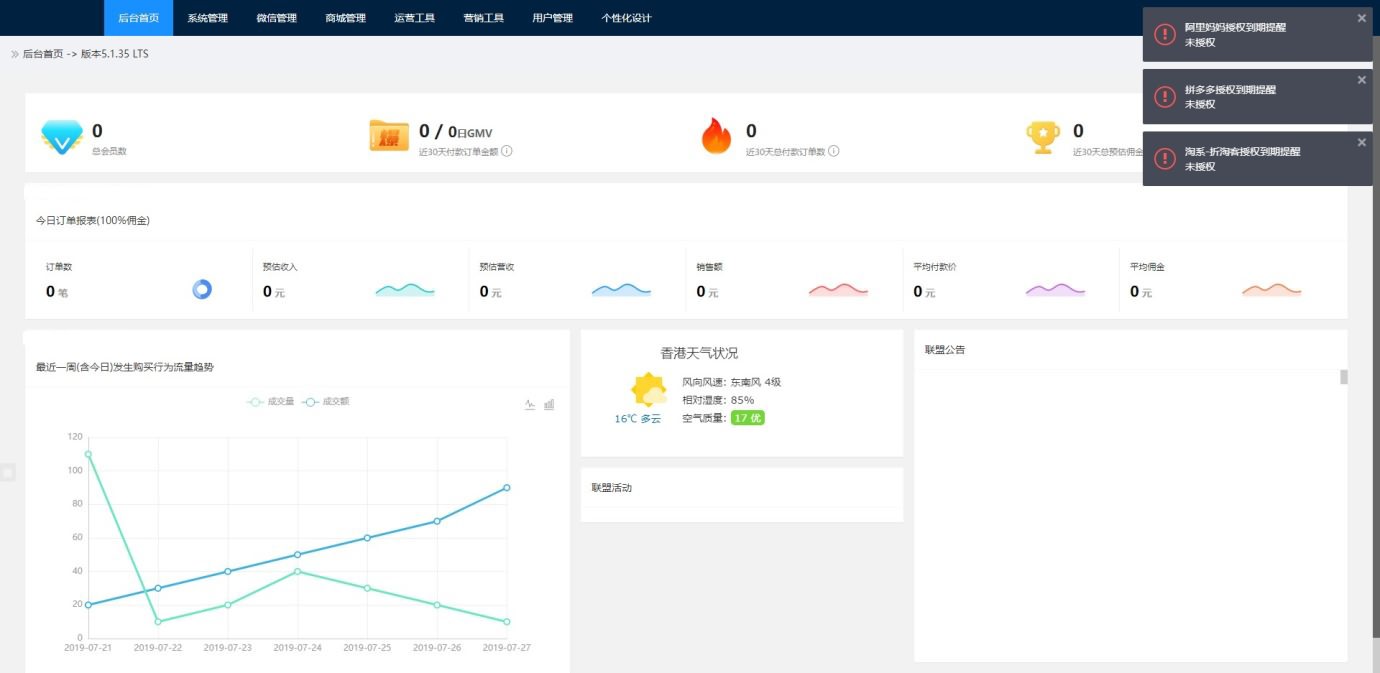1380x673 pixels.
Task: Click the 淘系-折淘客 warning exclamation icon
Action: 1164,158
